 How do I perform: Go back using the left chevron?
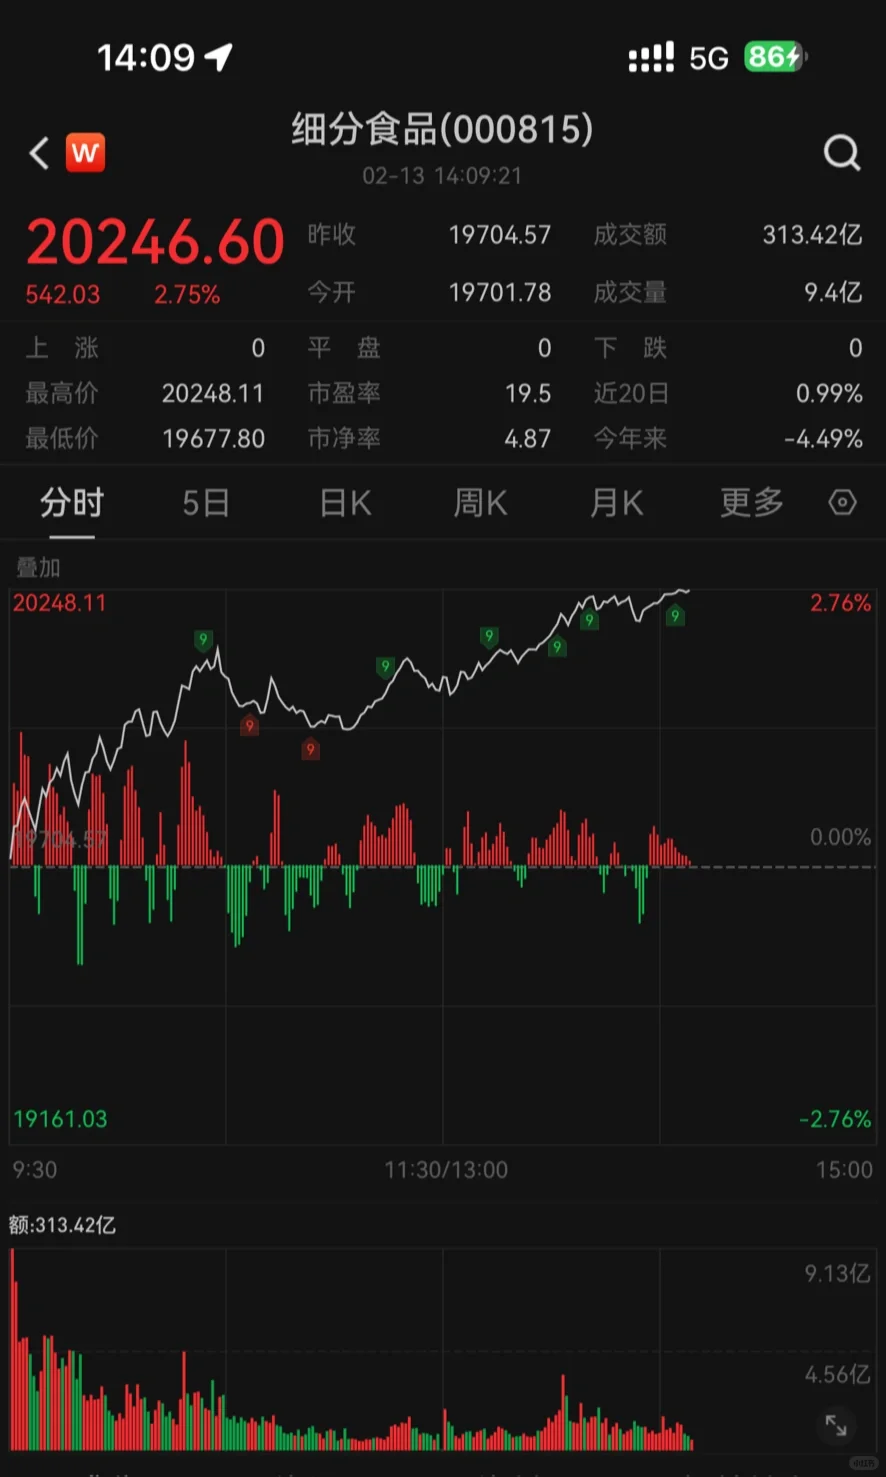click(x=39, y=153)
